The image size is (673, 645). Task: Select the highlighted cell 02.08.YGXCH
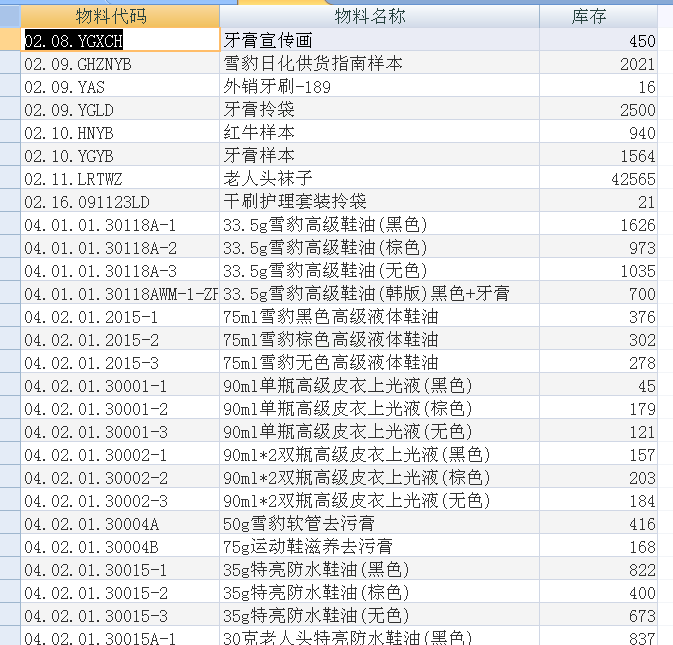point(120,40)
